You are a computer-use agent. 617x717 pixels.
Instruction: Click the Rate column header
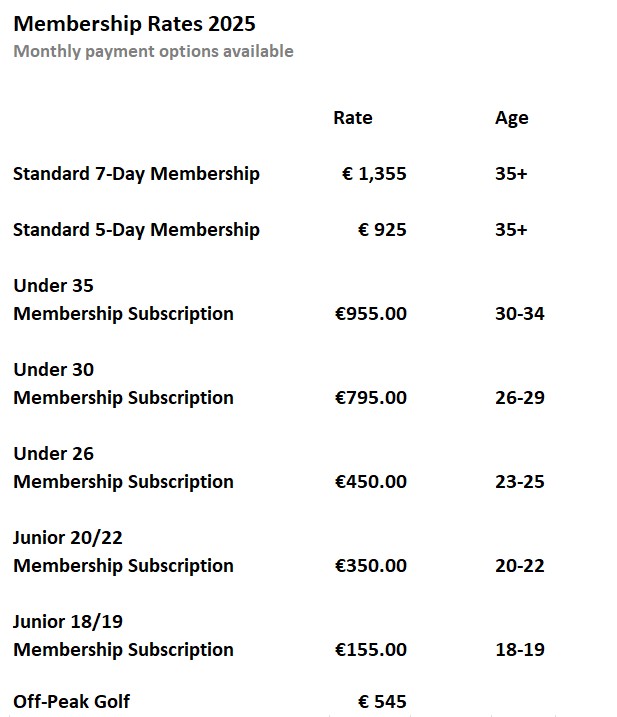352,118
